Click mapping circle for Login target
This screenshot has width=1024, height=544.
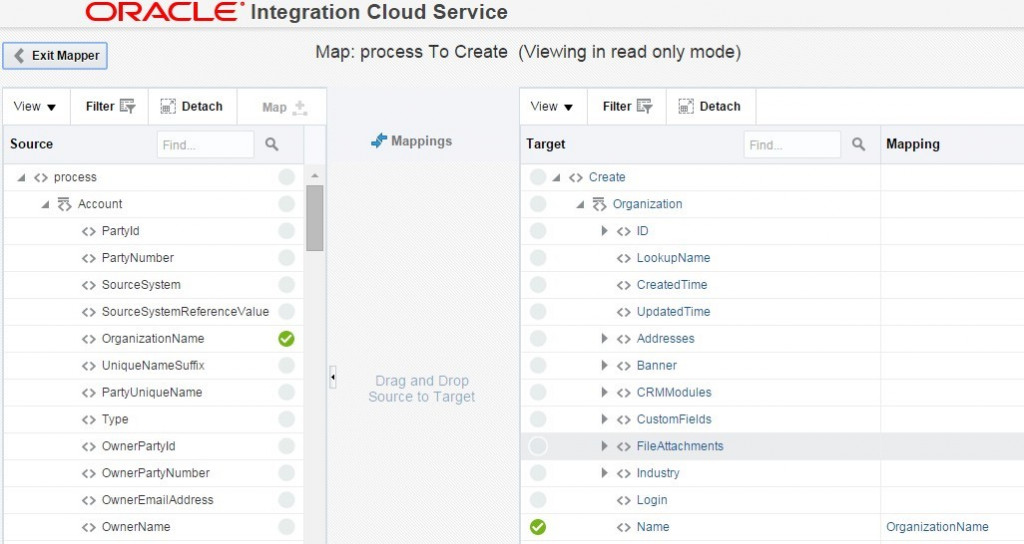click(537, 500)
